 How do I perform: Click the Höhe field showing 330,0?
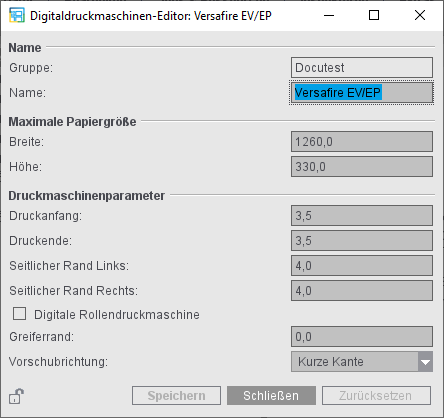coord(362,167)
